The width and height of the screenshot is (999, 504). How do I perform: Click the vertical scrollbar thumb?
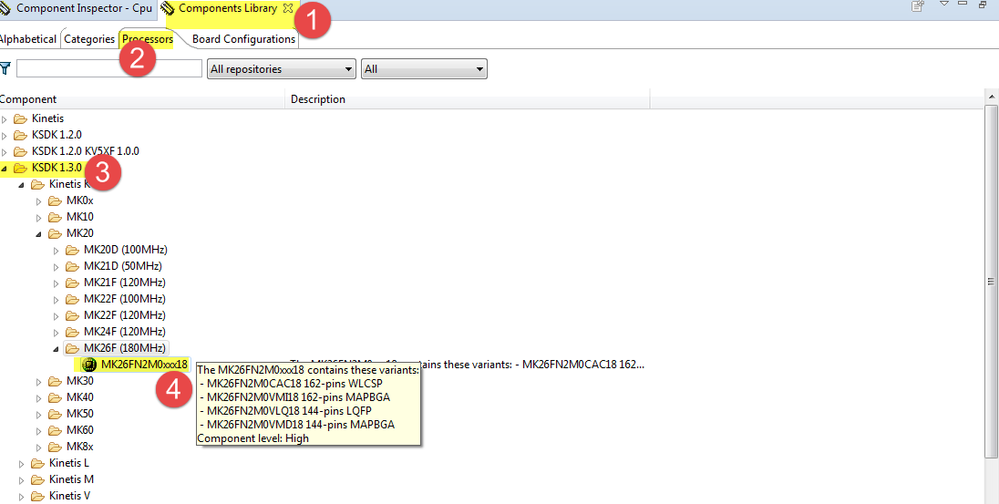pos(991,281)
